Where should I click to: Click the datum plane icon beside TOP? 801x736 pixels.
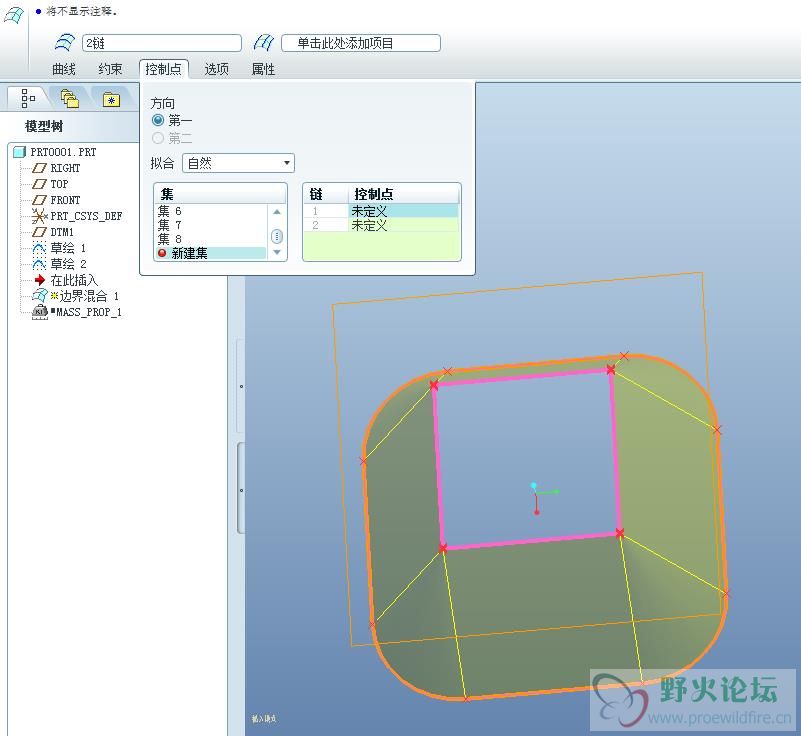click(39, 184)
